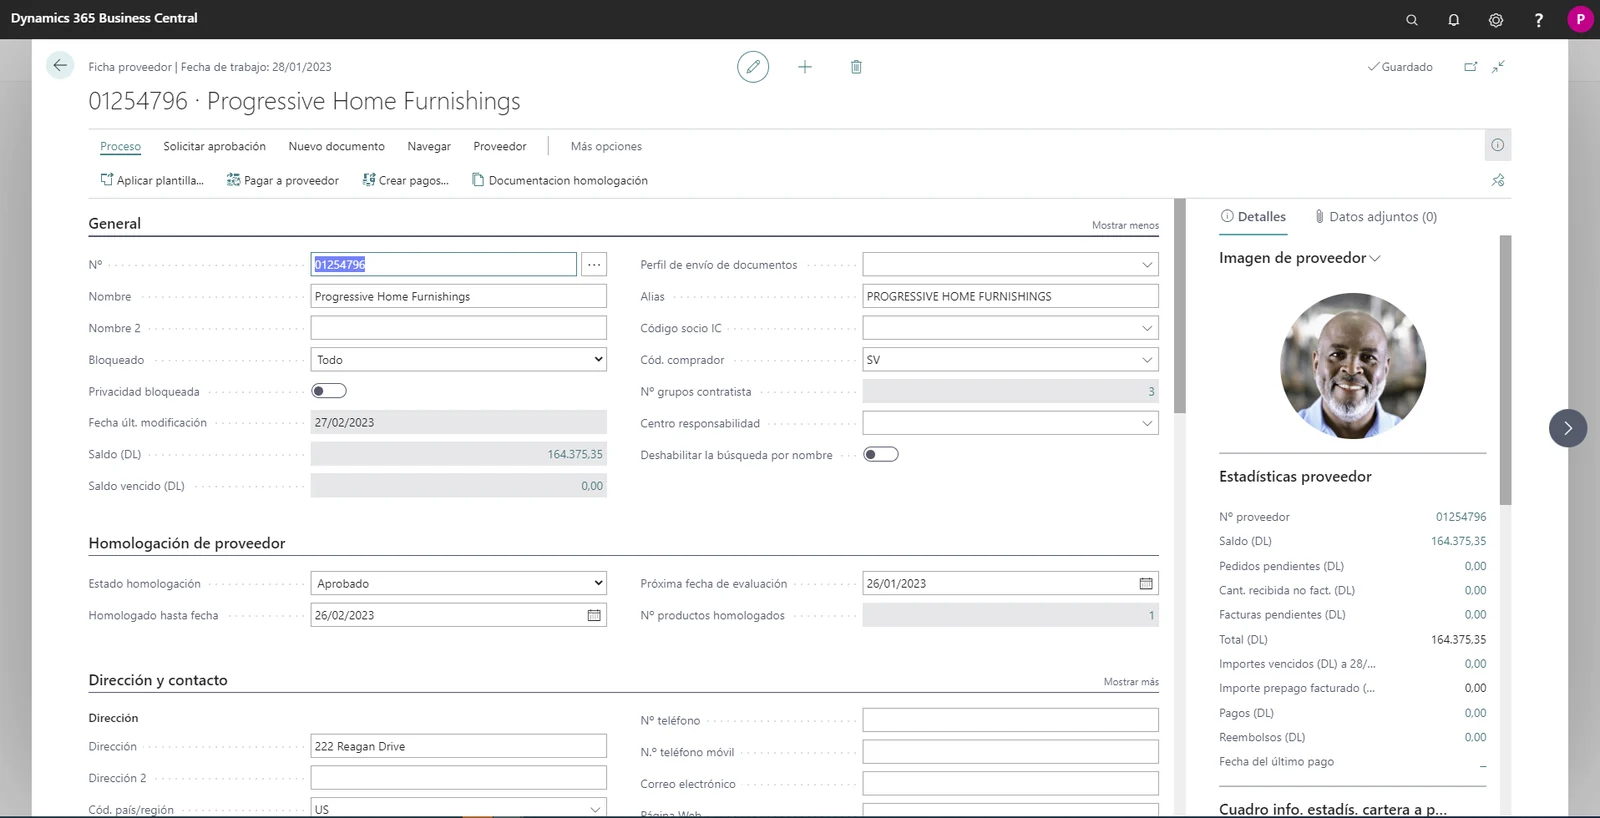The width and height of the screenshot is (1600, 818).
Task: Collapse the page using shrink arrows icon
Action: [x=1498, y=67]
